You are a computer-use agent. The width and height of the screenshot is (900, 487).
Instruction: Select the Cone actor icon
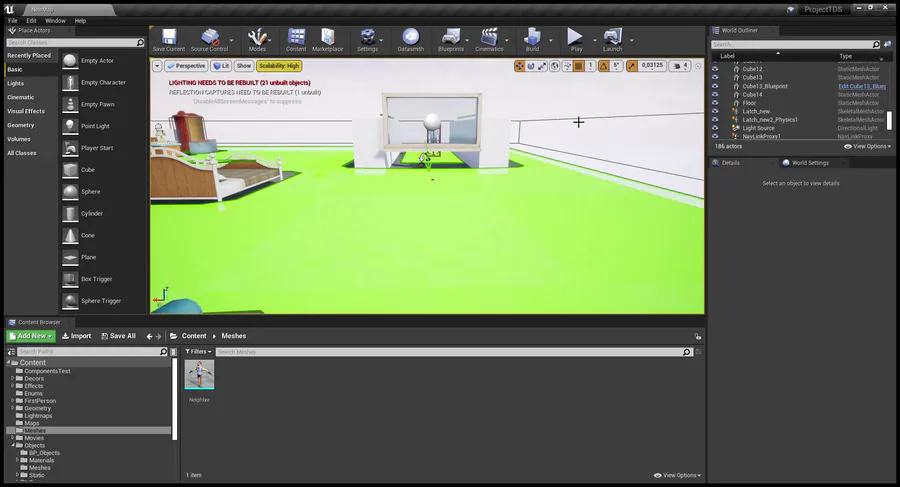pyautogui.click(x=70, y=235)
